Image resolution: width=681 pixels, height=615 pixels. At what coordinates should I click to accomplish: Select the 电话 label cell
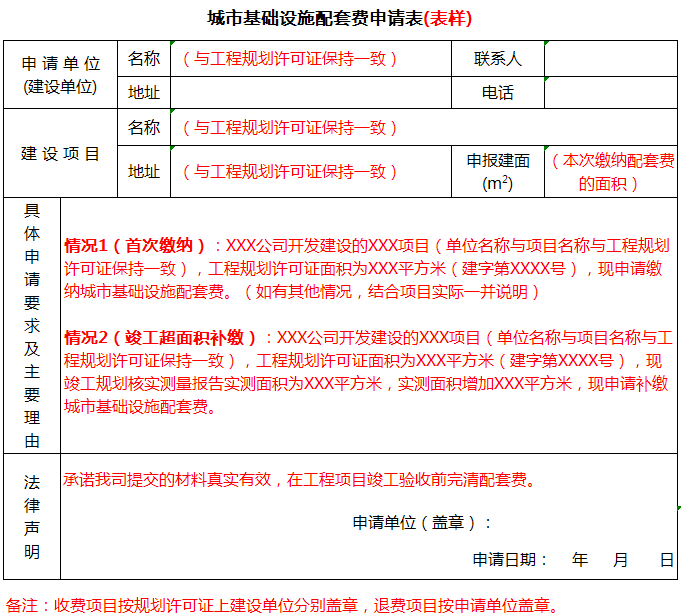click(498, 93)
